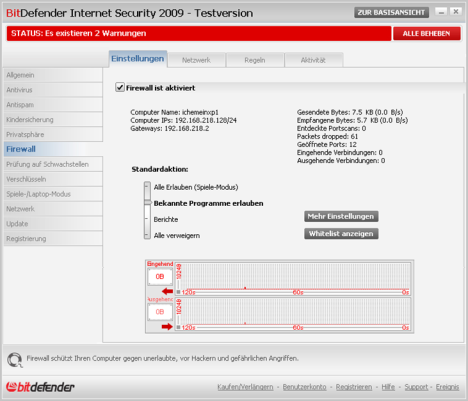Click the Standardaktion: heading

click(160, 169)
